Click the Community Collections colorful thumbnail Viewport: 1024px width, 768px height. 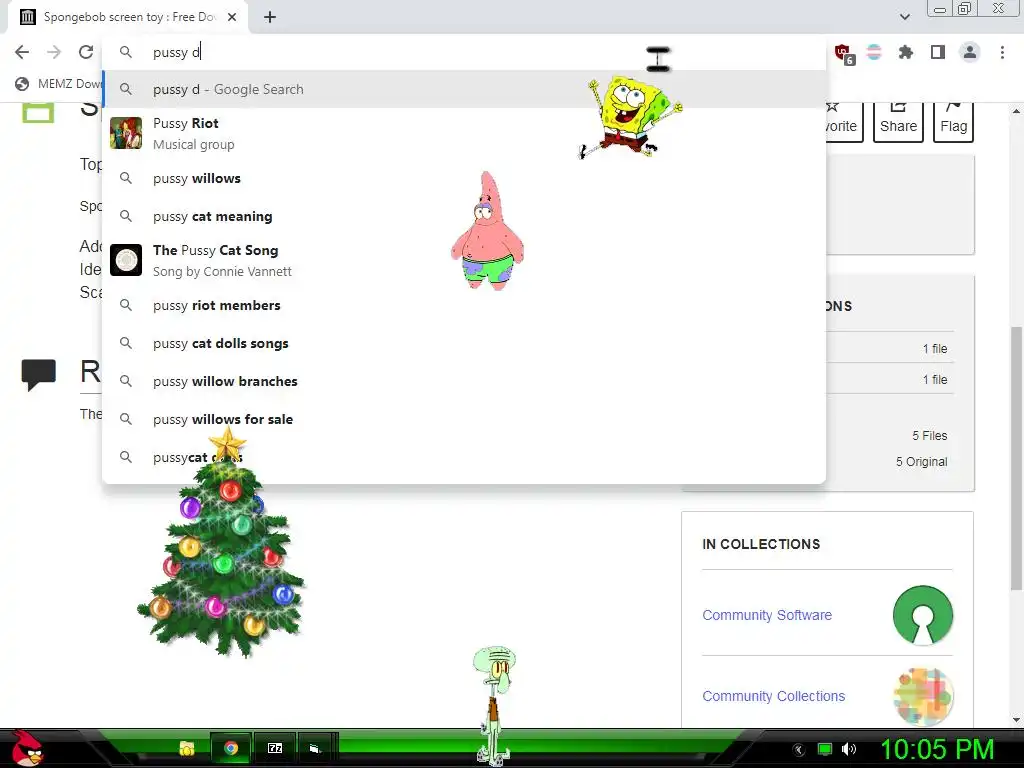click(923, 696)
